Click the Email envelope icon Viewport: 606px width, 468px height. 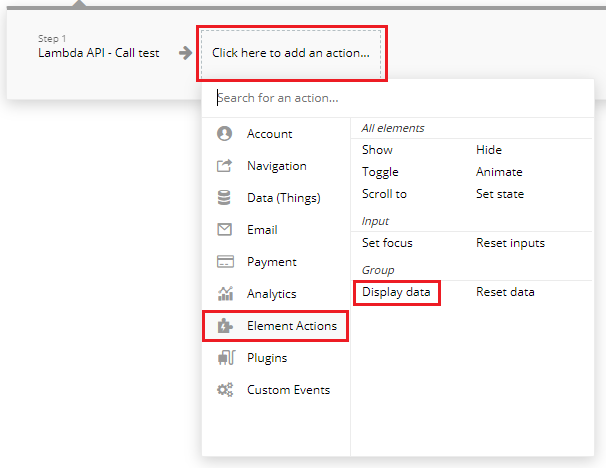click(x=225, y=230)
